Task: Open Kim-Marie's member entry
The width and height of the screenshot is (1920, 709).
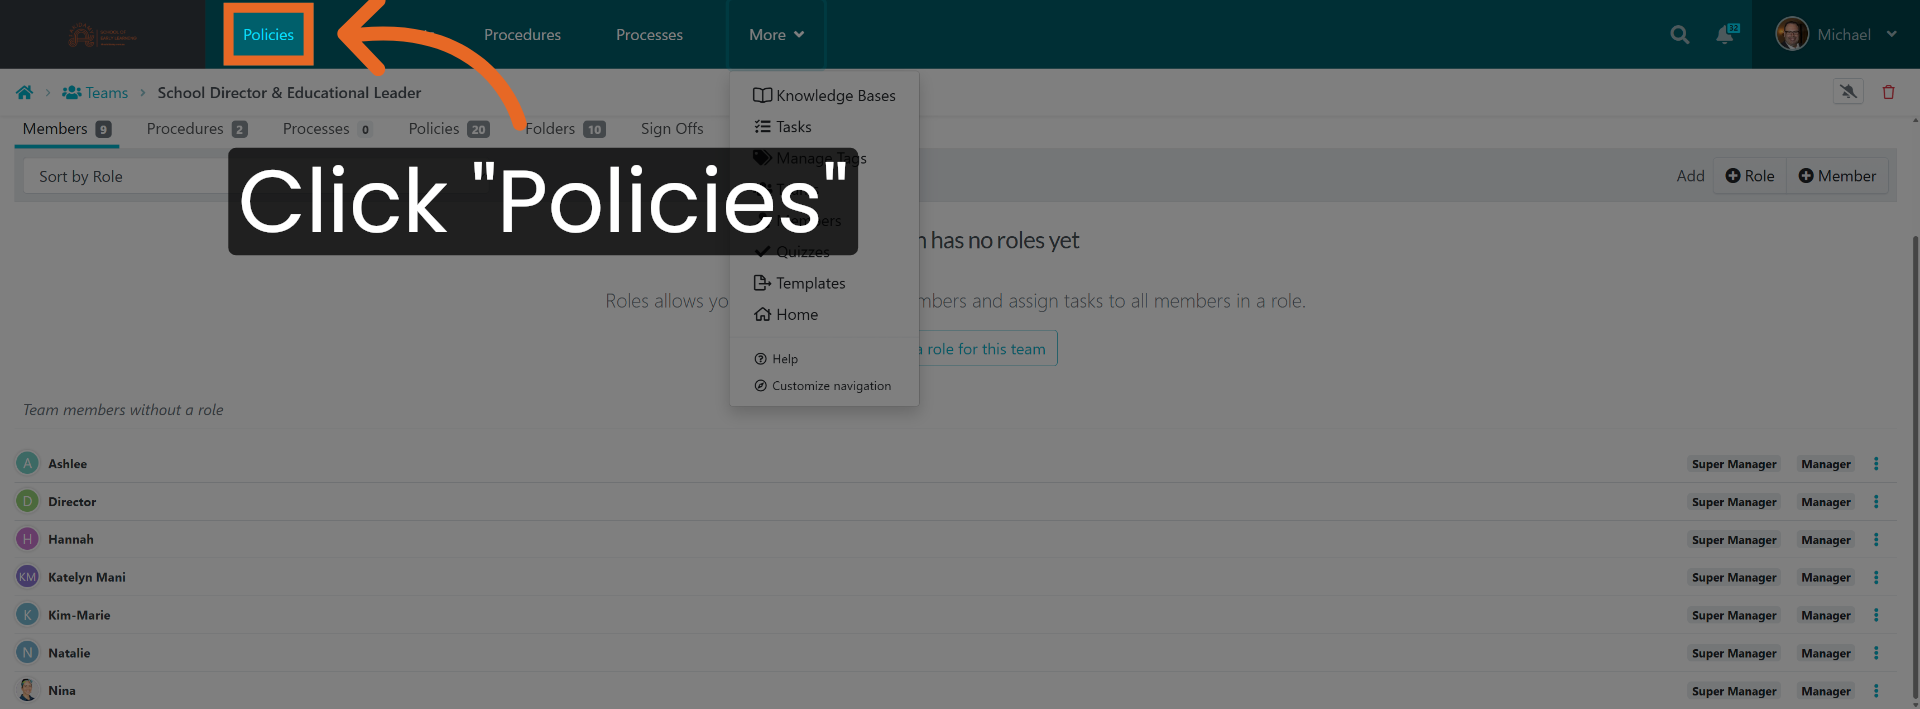Action: click(79, 615)
